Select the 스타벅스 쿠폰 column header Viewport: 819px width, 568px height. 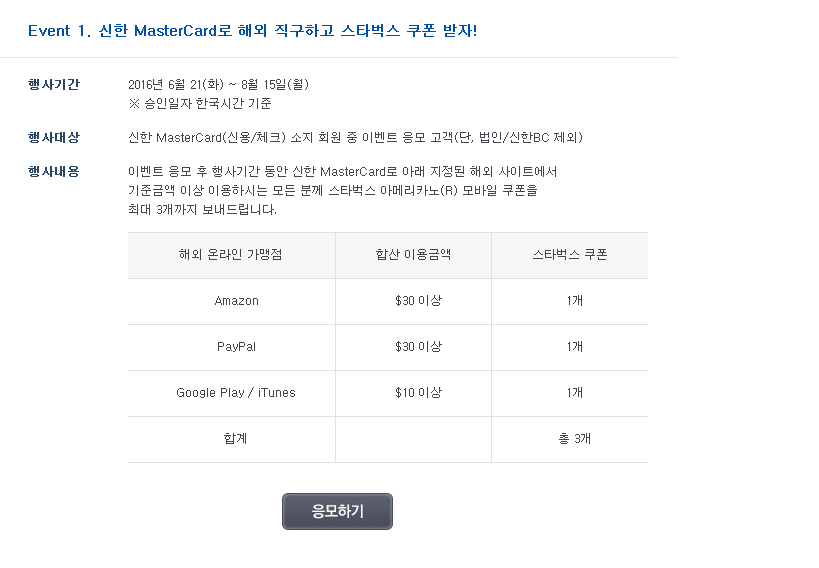coord(569,255)
